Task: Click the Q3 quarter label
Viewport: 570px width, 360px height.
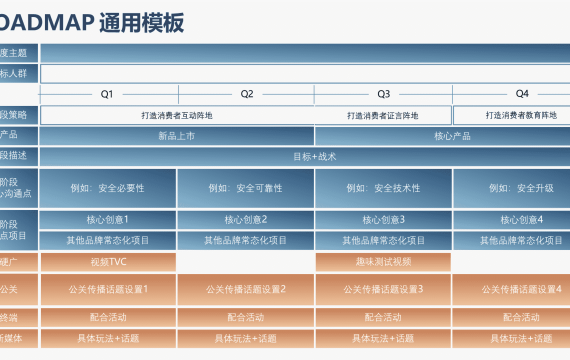Action: tap(384, 94)
